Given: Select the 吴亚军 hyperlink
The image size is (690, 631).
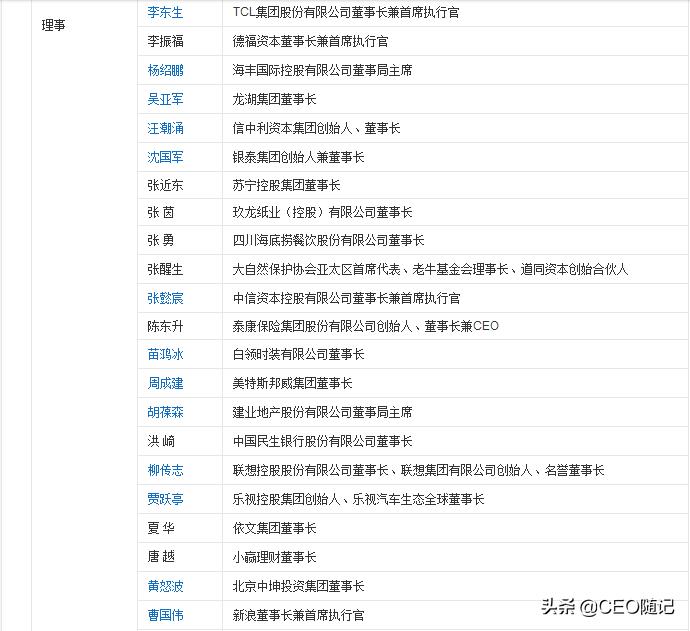Looking at the screenshot, I should [165, 99].
